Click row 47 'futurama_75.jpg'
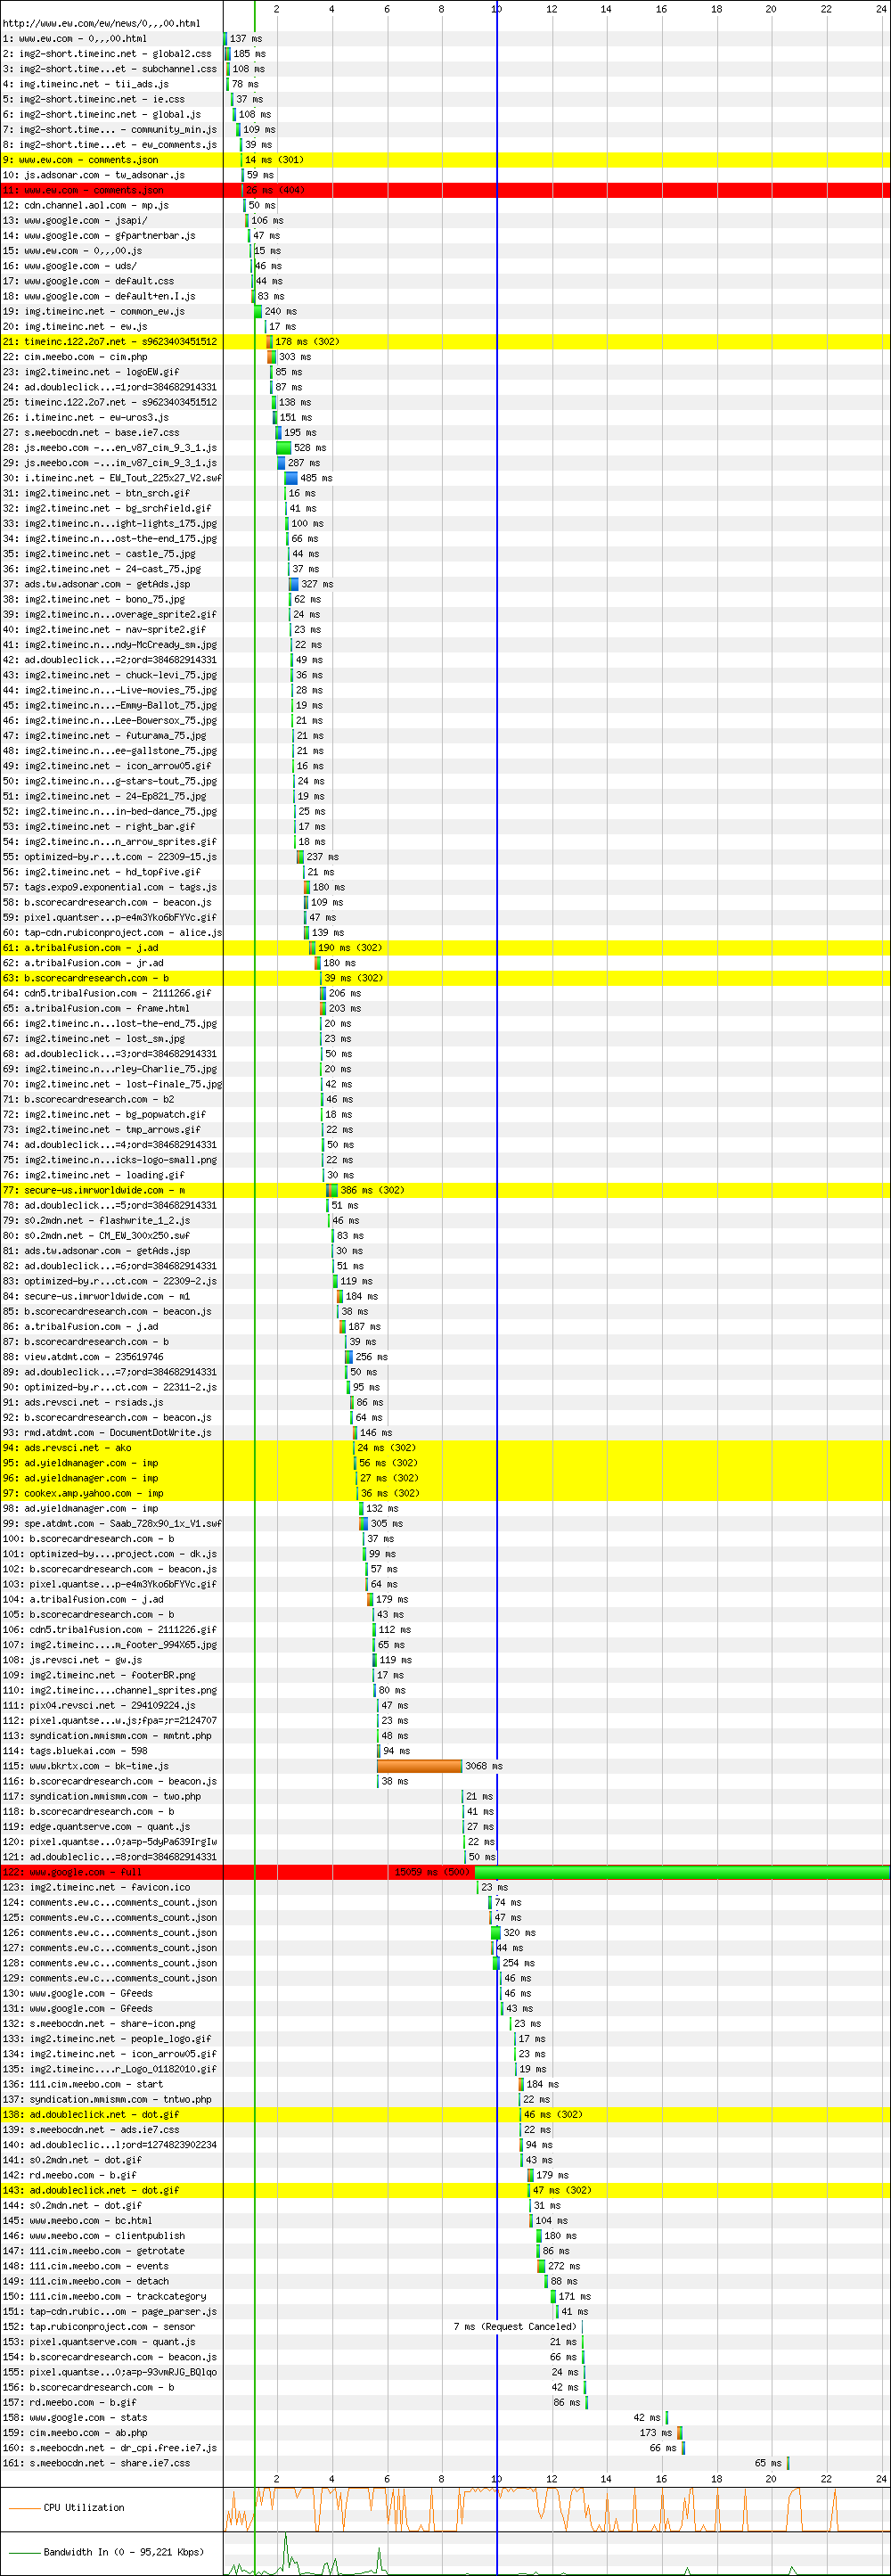 click(445, 735)
